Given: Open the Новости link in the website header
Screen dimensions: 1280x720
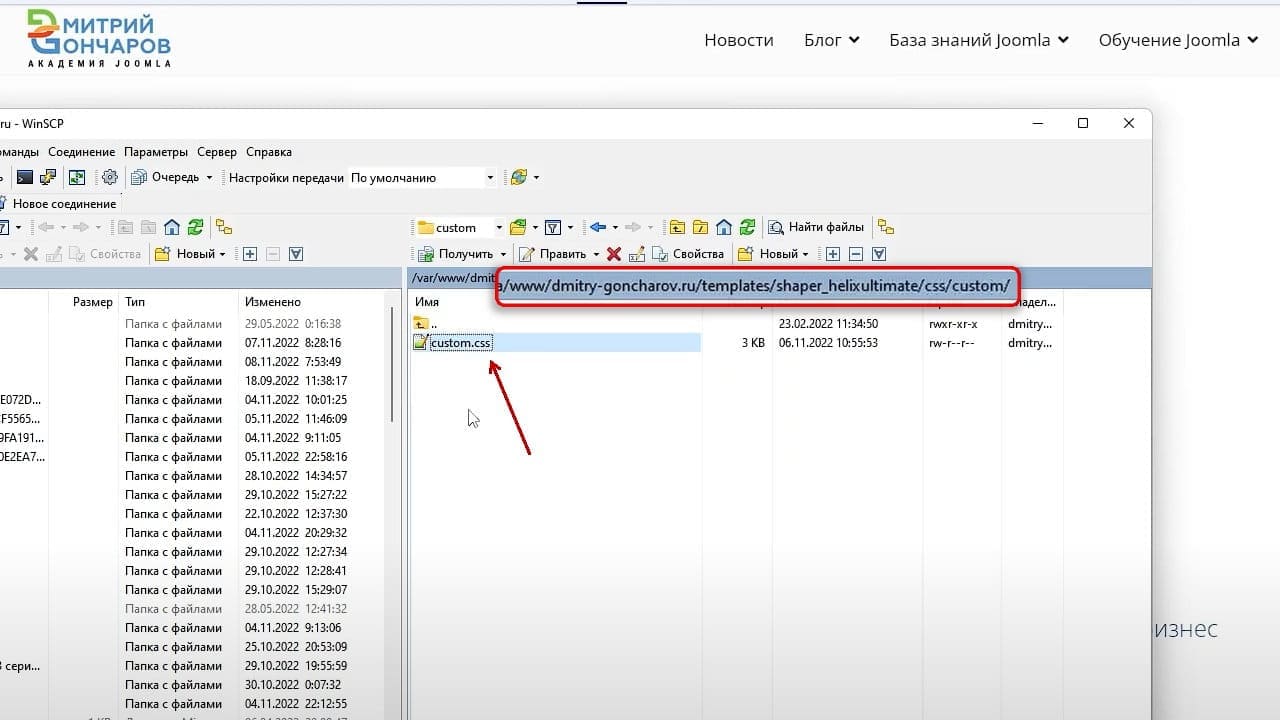Looking at the screenshot, I should tap(739, 40).
